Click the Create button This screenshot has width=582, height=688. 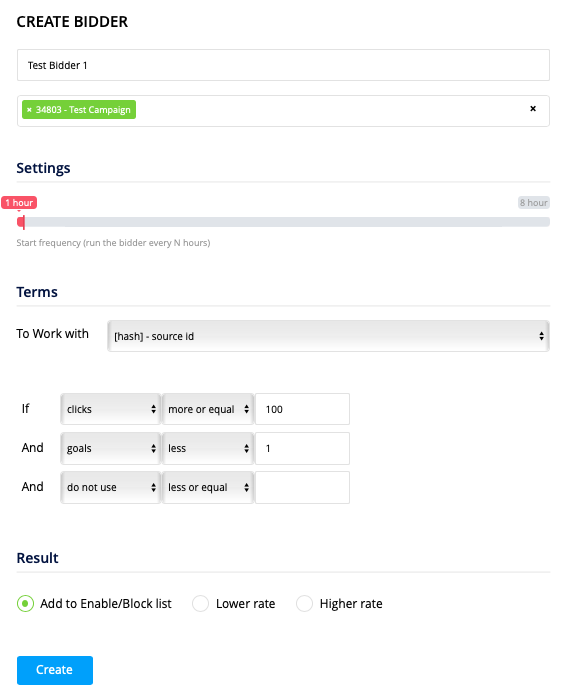55,670
